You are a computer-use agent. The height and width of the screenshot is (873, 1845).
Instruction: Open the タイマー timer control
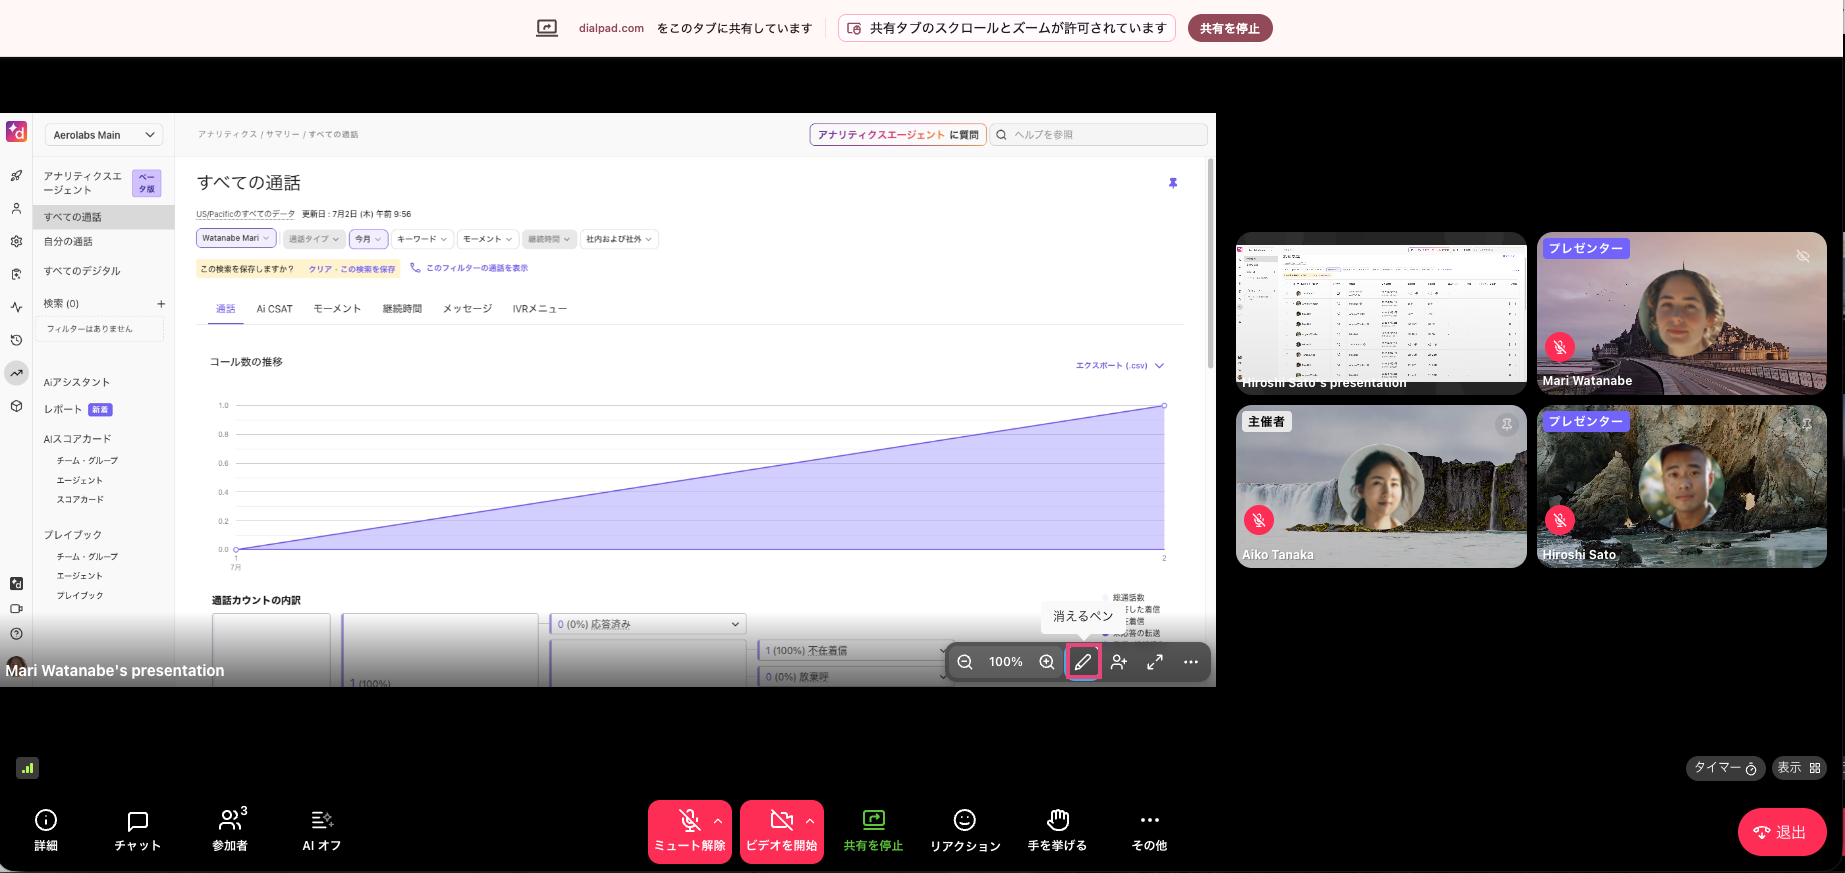click(x=1726, y=768)
